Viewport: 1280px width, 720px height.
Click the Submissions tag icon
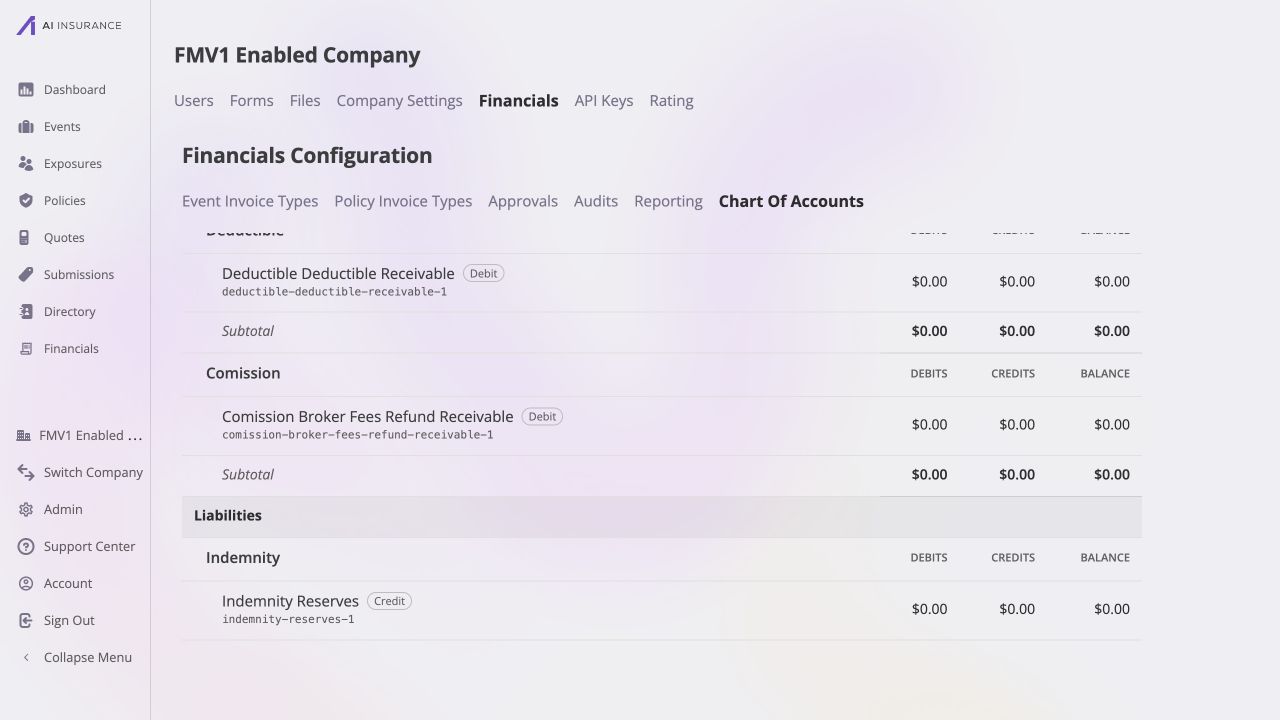tap(26, 275)
